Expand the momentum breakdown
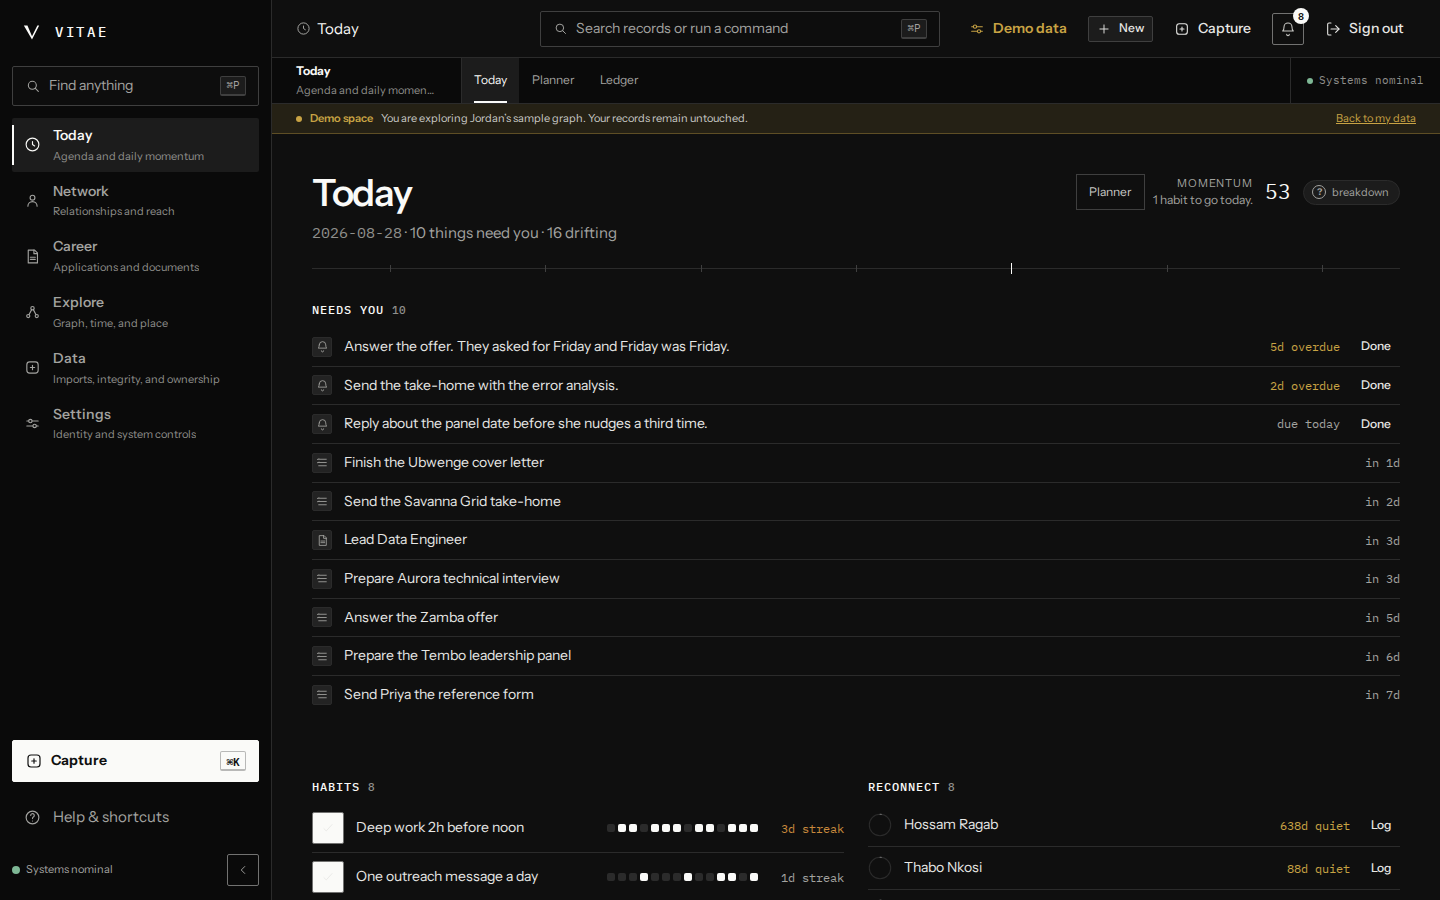Screen dimensions: 1440x900 1351,192
